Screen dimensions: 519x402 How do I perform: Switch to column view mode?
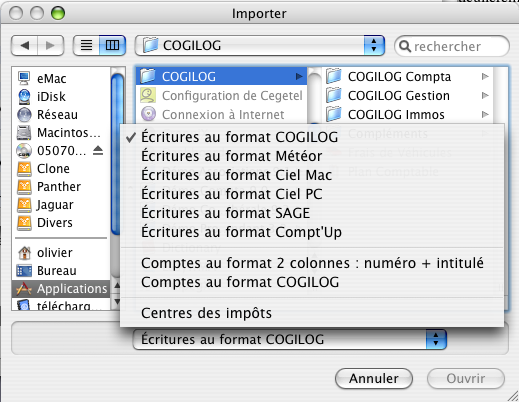(x=112, y=45)
